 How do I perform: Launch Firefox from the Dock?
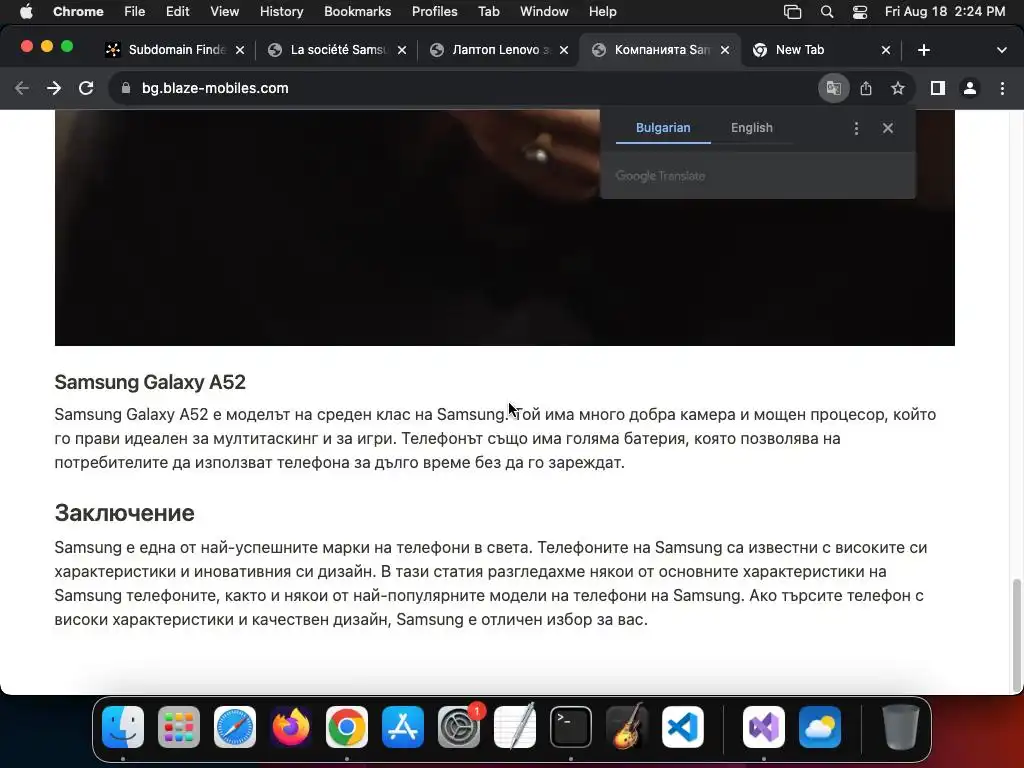pyautogui.click(x=291, y=727)
